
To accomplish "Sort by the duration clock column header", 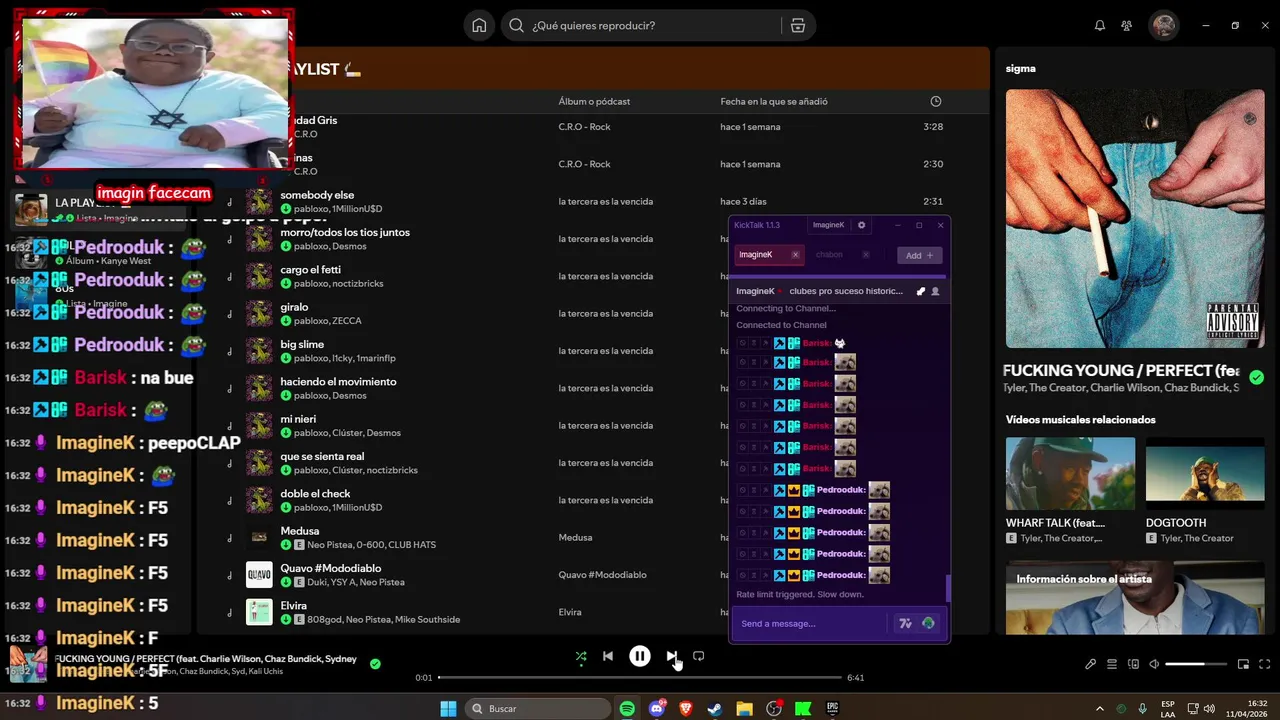I will click(935, 101).
